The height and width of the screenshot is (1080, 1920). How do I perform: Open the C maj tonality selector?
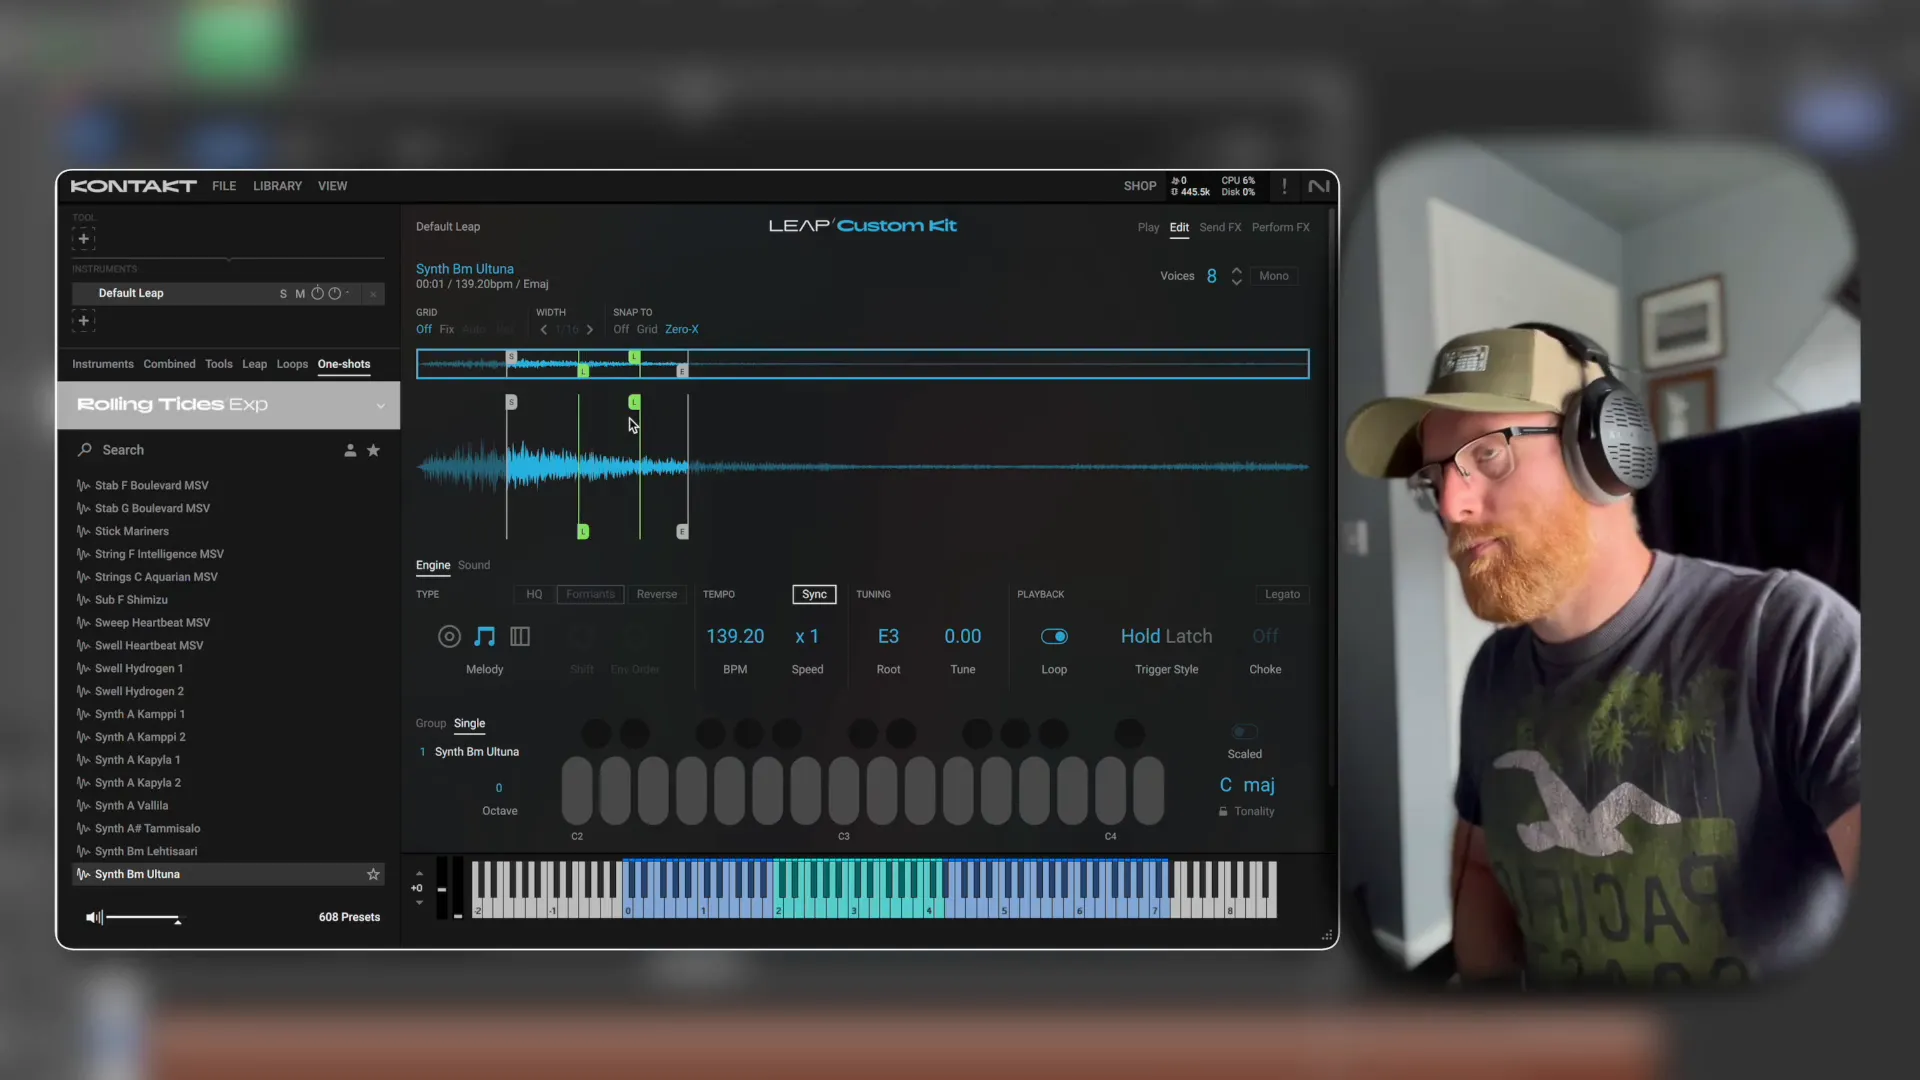[1246, 785]
